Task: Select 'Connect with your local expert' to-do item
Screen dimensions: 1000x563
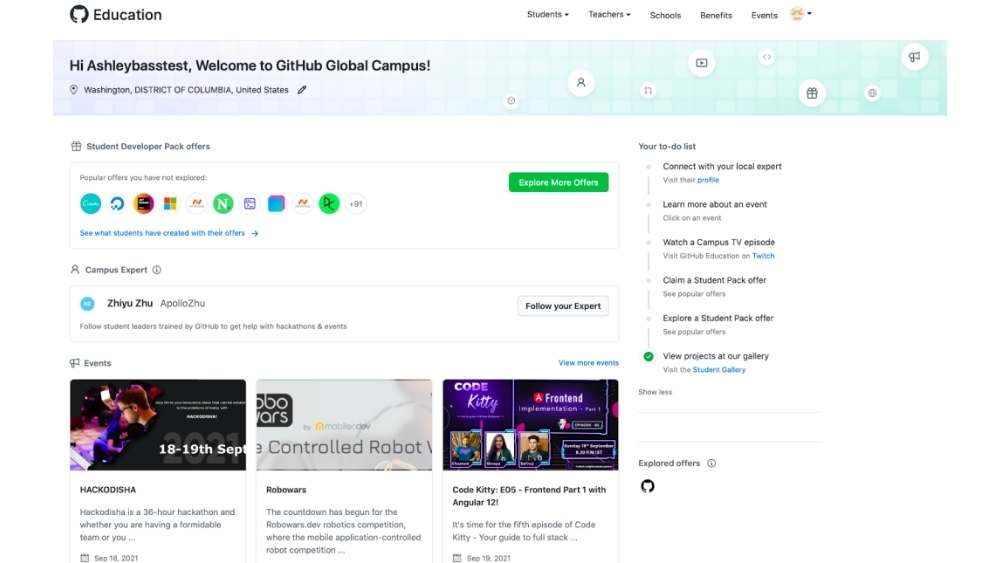Action: point(721,166)
